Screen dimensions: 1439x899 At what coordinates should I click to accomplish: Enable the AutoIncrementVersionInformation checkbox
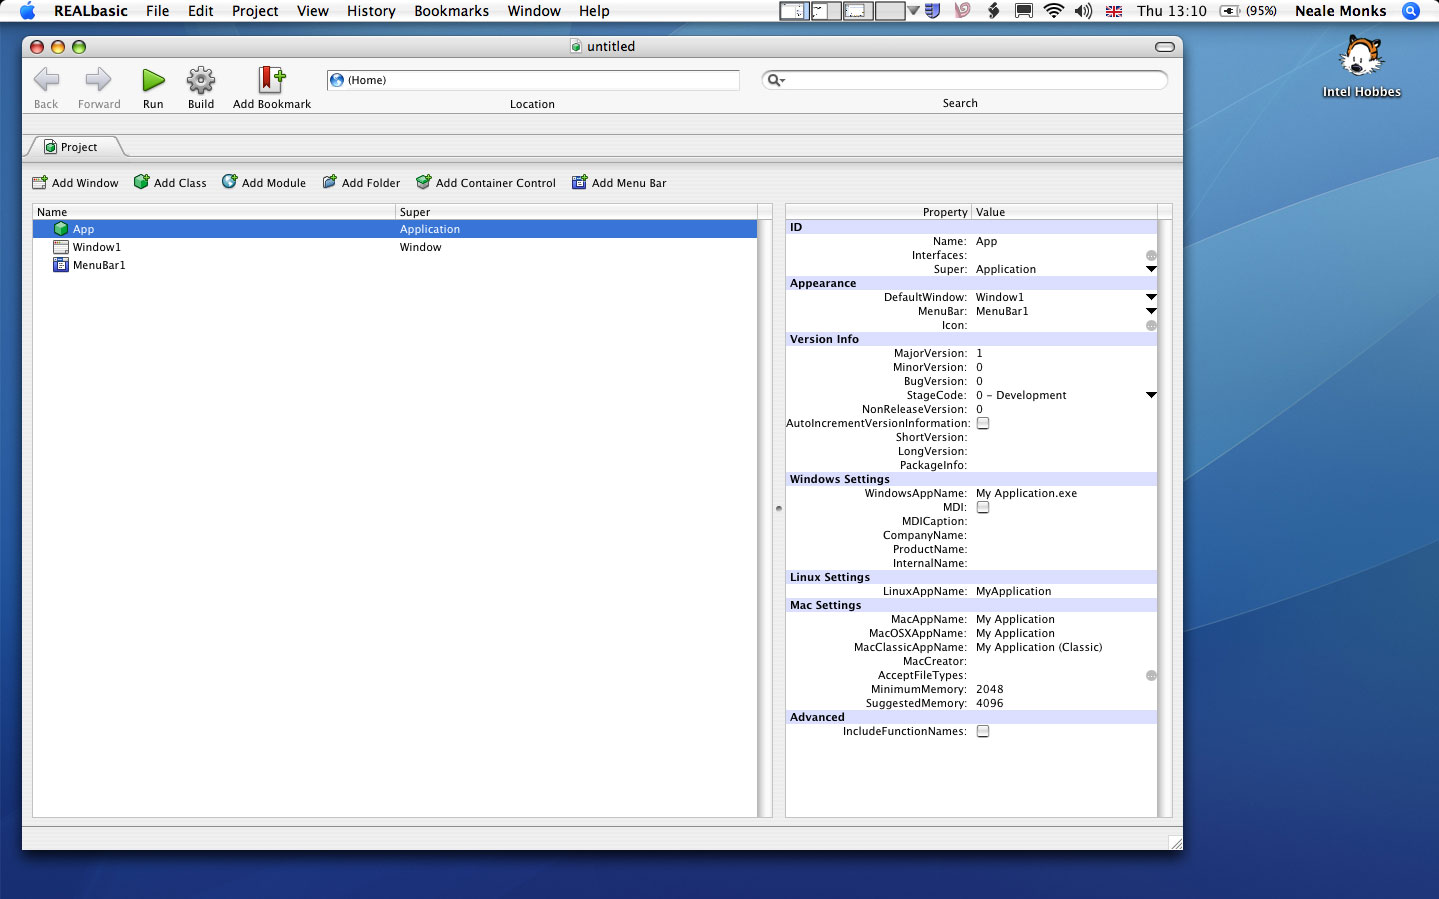coord(983,423)
